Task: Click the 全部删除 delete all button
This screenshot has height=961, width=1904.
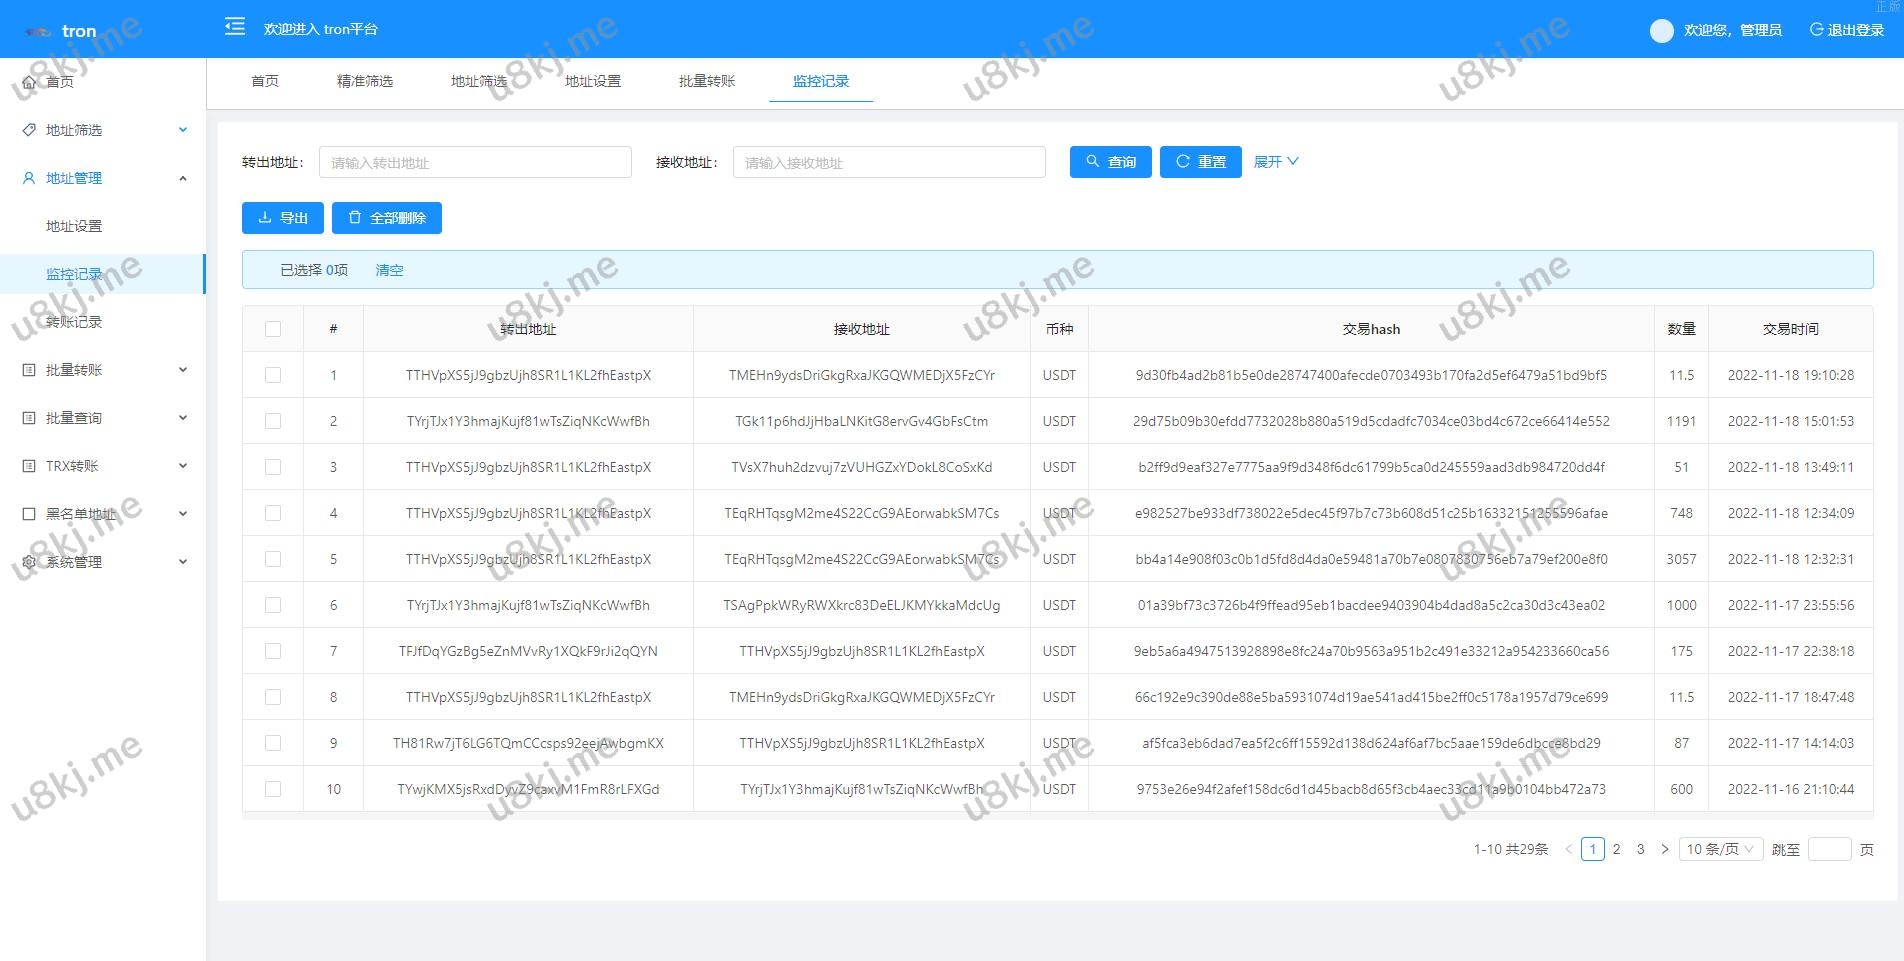Action: (387, 218)
